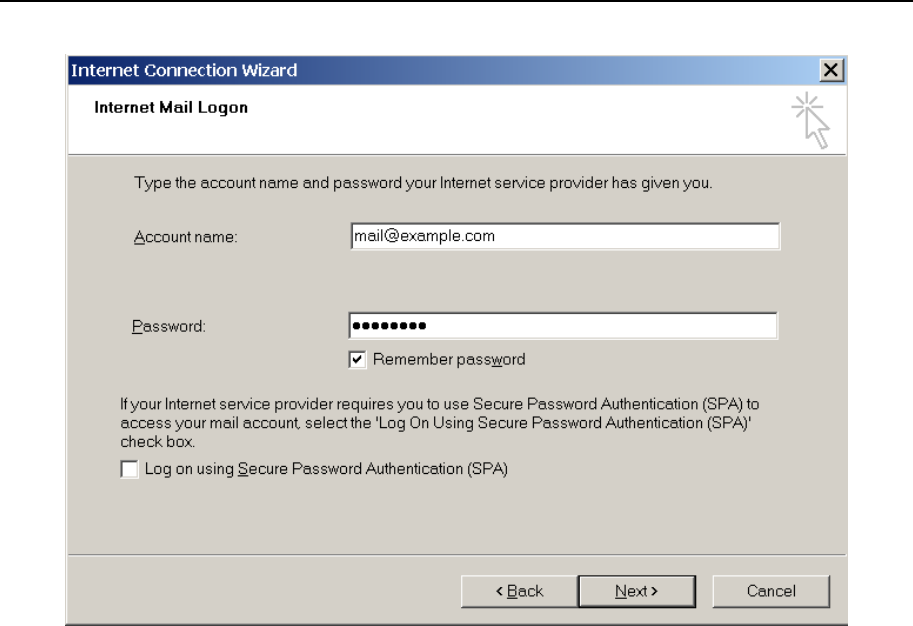
Task: Uncheck the Remember password checkbox
Action: 357,359
